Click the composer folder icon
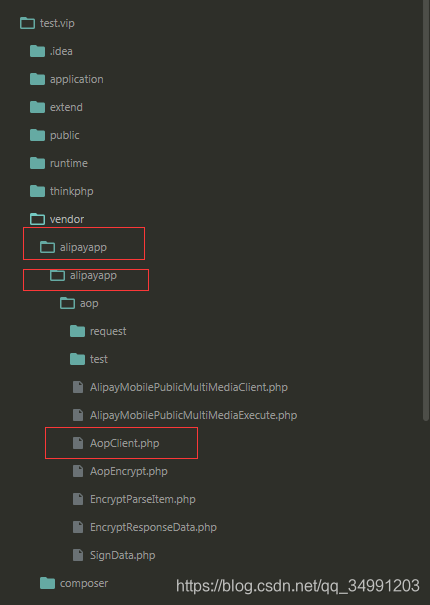 pyautogui.click(x=47, y=583)
